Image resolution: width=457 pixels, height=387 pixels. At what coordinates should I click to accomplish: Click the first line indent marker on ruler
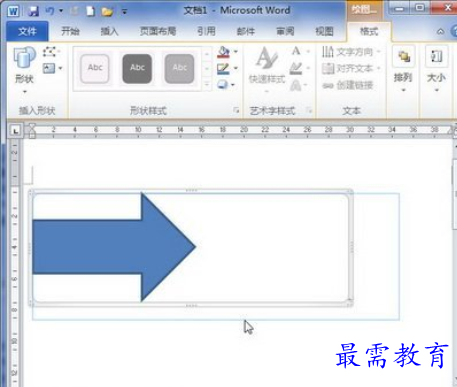pyautogui.click(x=32, y=126)
